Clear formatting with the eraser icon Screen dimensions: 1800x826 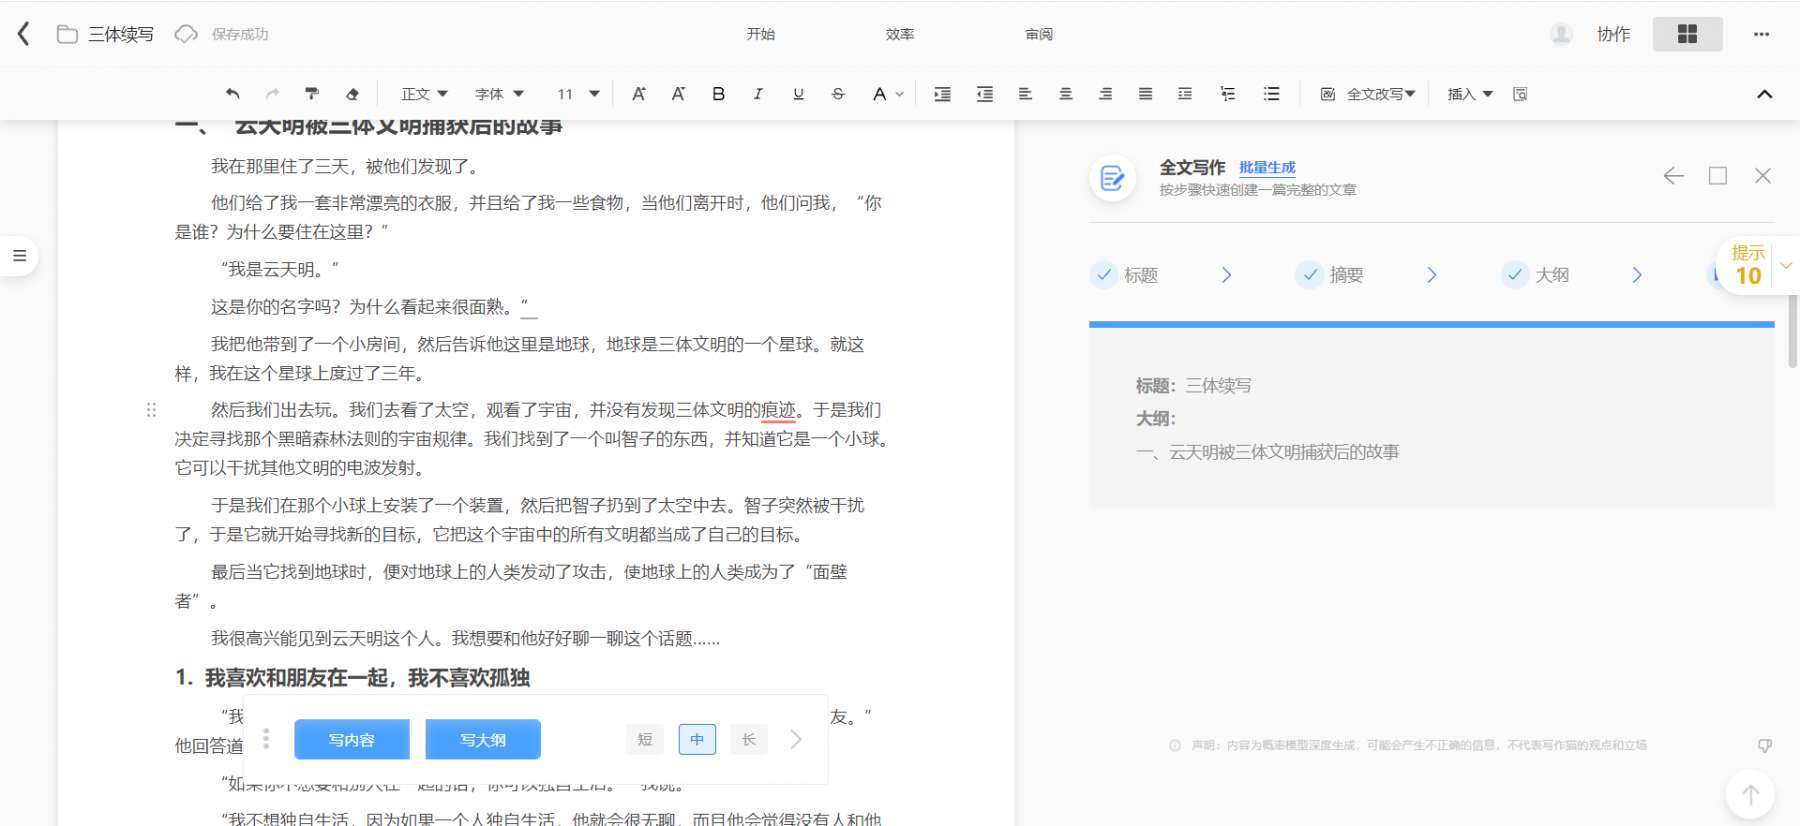tap(352, 94)
